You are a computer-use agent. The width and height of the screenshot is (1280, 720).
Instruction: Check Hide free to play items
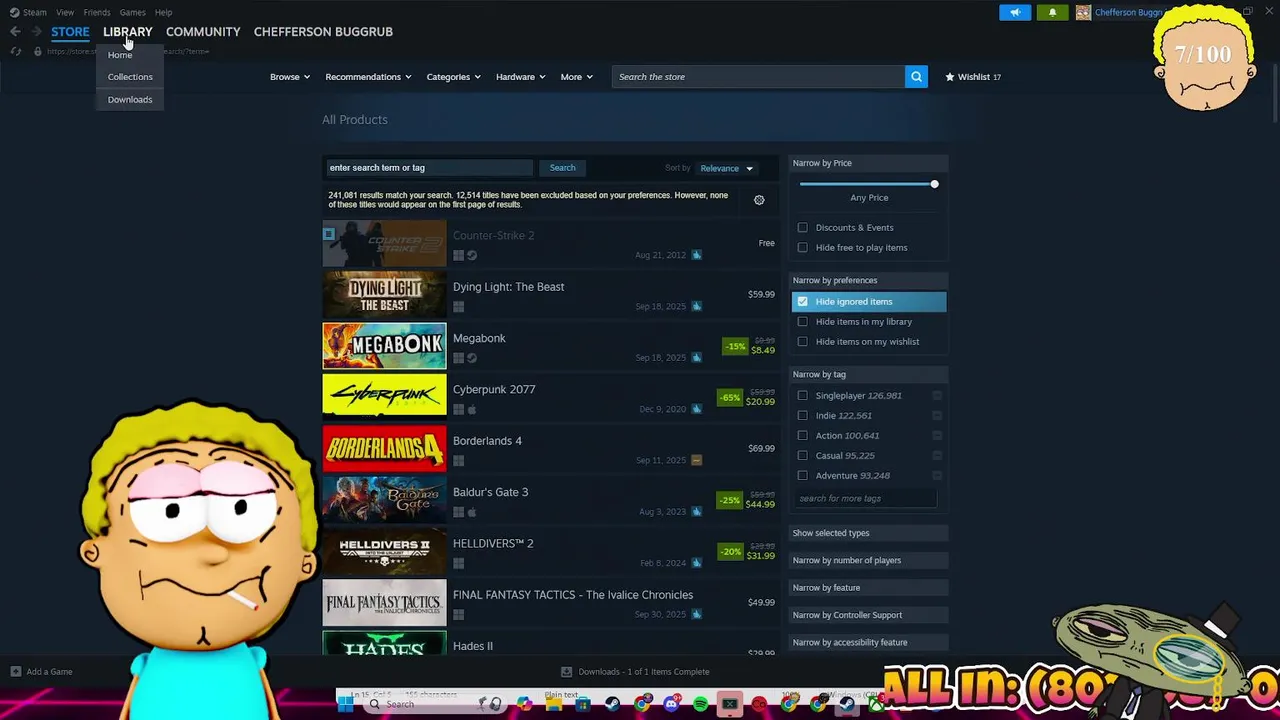point(802,248)
